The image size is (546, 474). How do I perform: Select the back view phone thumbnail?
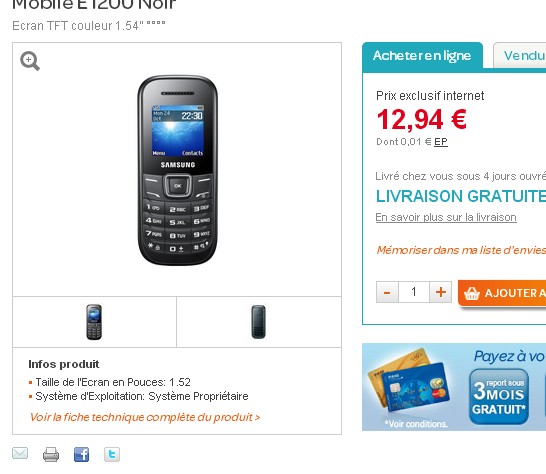258,322
